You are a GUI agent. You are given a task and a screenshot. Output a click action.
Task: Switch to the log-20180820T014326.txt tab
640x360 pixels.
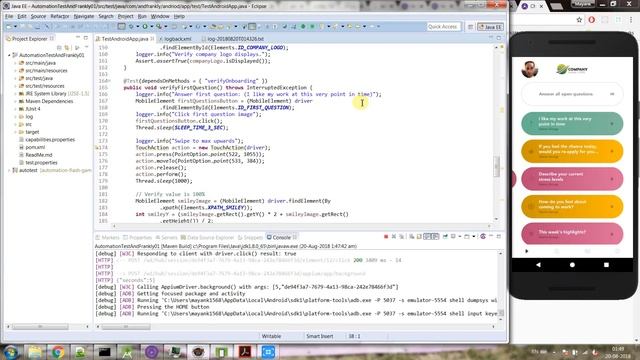pyautogui.click(x=234, y=39)
